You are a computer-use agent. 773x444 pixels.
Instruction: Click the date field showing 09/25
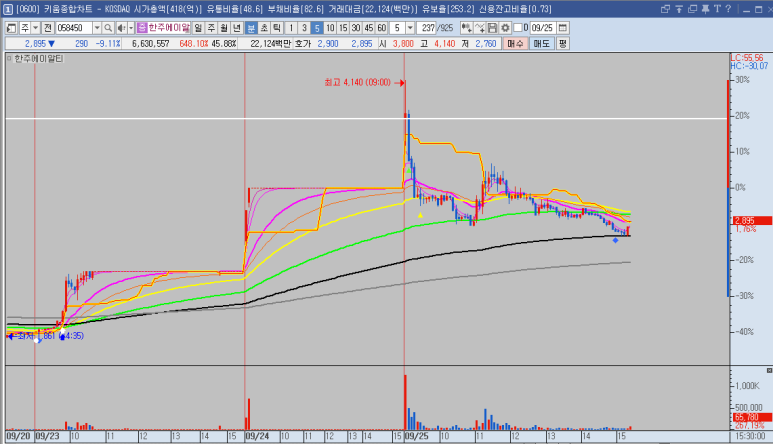point(543,28)
